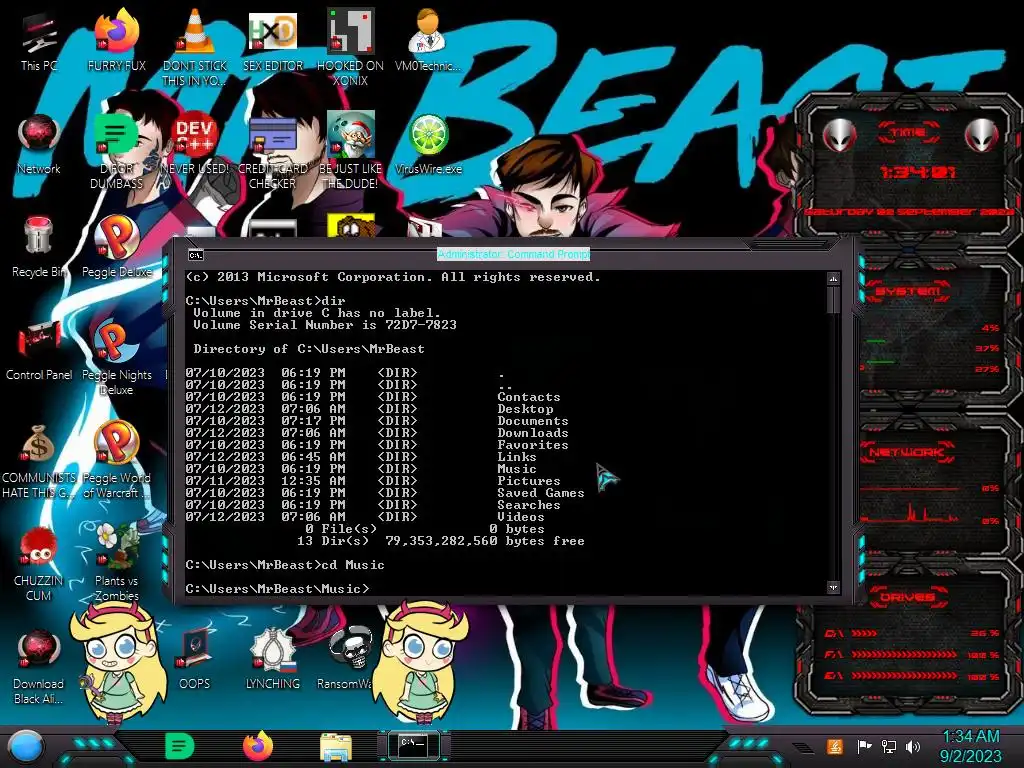
Task: Click the Searches directory entry
Action: [528, 505]
